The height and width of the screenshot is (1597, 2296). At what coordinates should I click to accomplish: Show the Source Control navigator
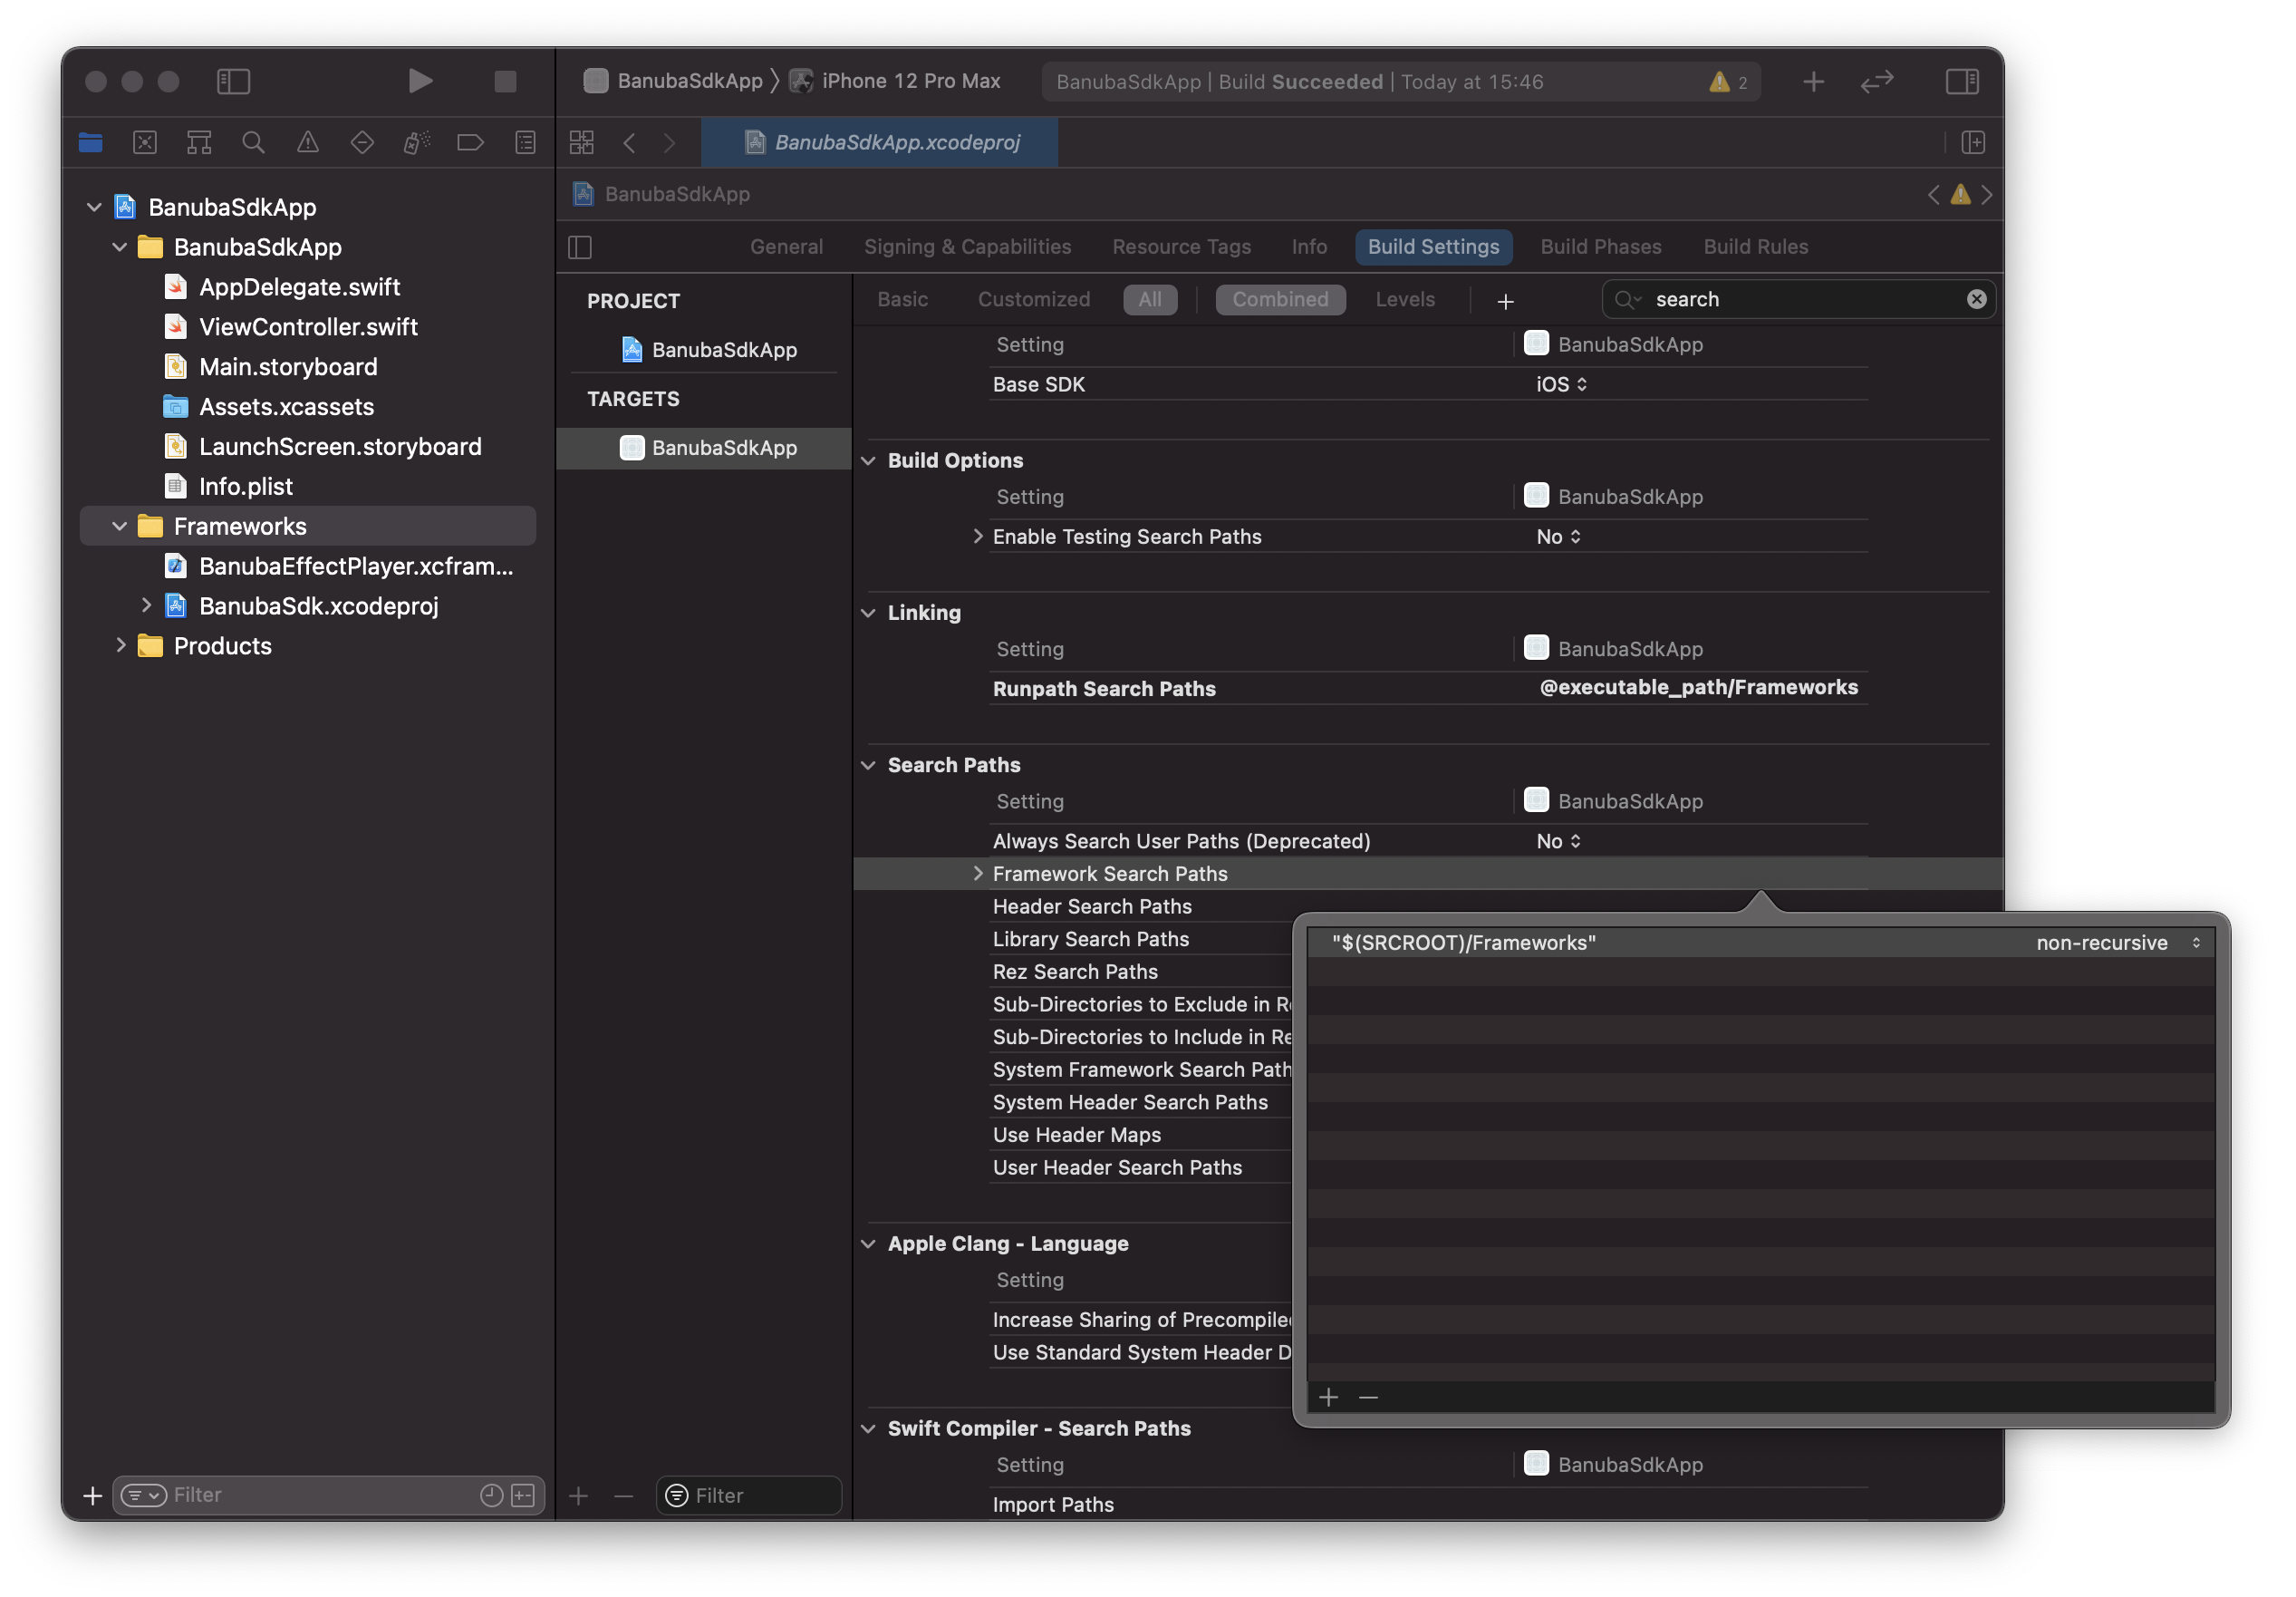tap(145, 142)
